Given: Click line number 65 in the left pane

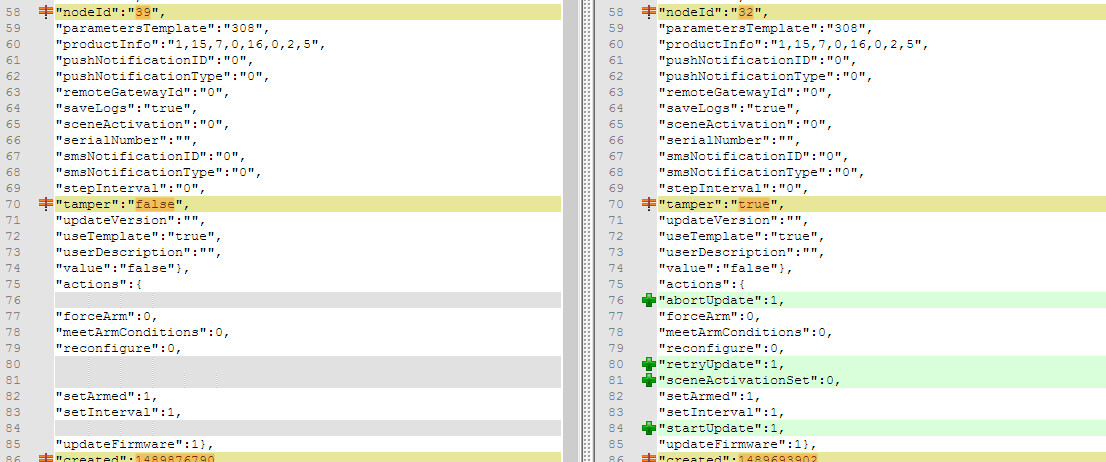Looking at the screenshot, I should [14, 124].
